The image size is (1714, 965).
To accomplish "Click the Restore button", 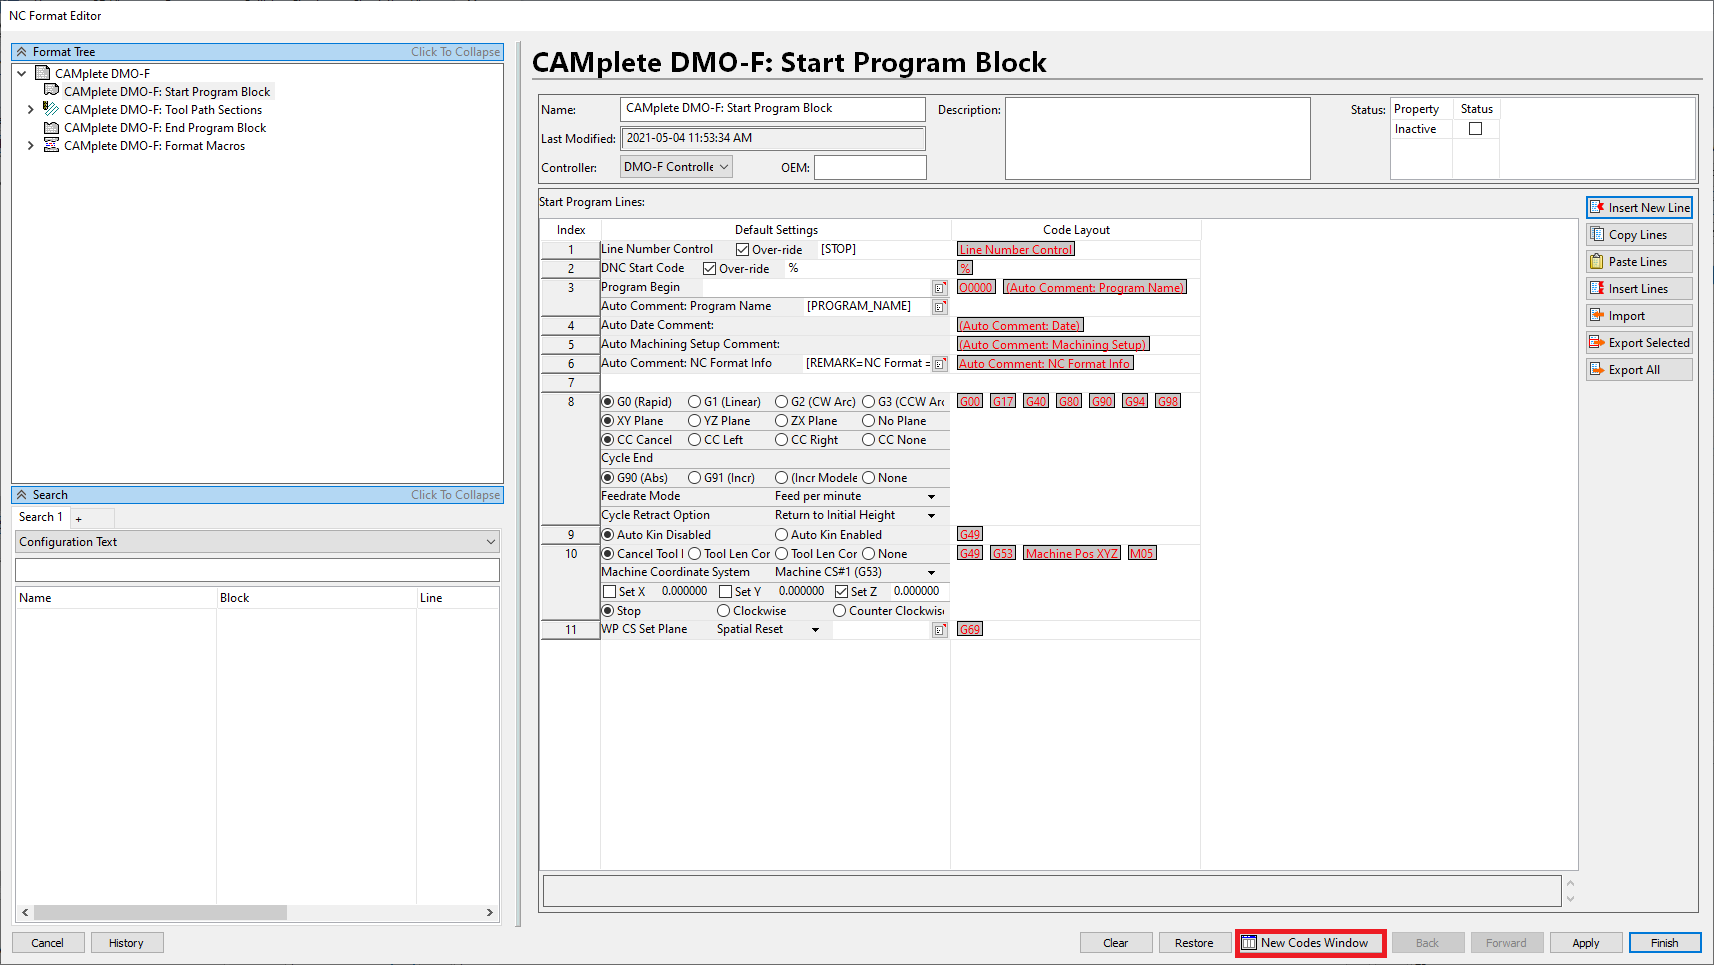I will (x=1194, y=943).
